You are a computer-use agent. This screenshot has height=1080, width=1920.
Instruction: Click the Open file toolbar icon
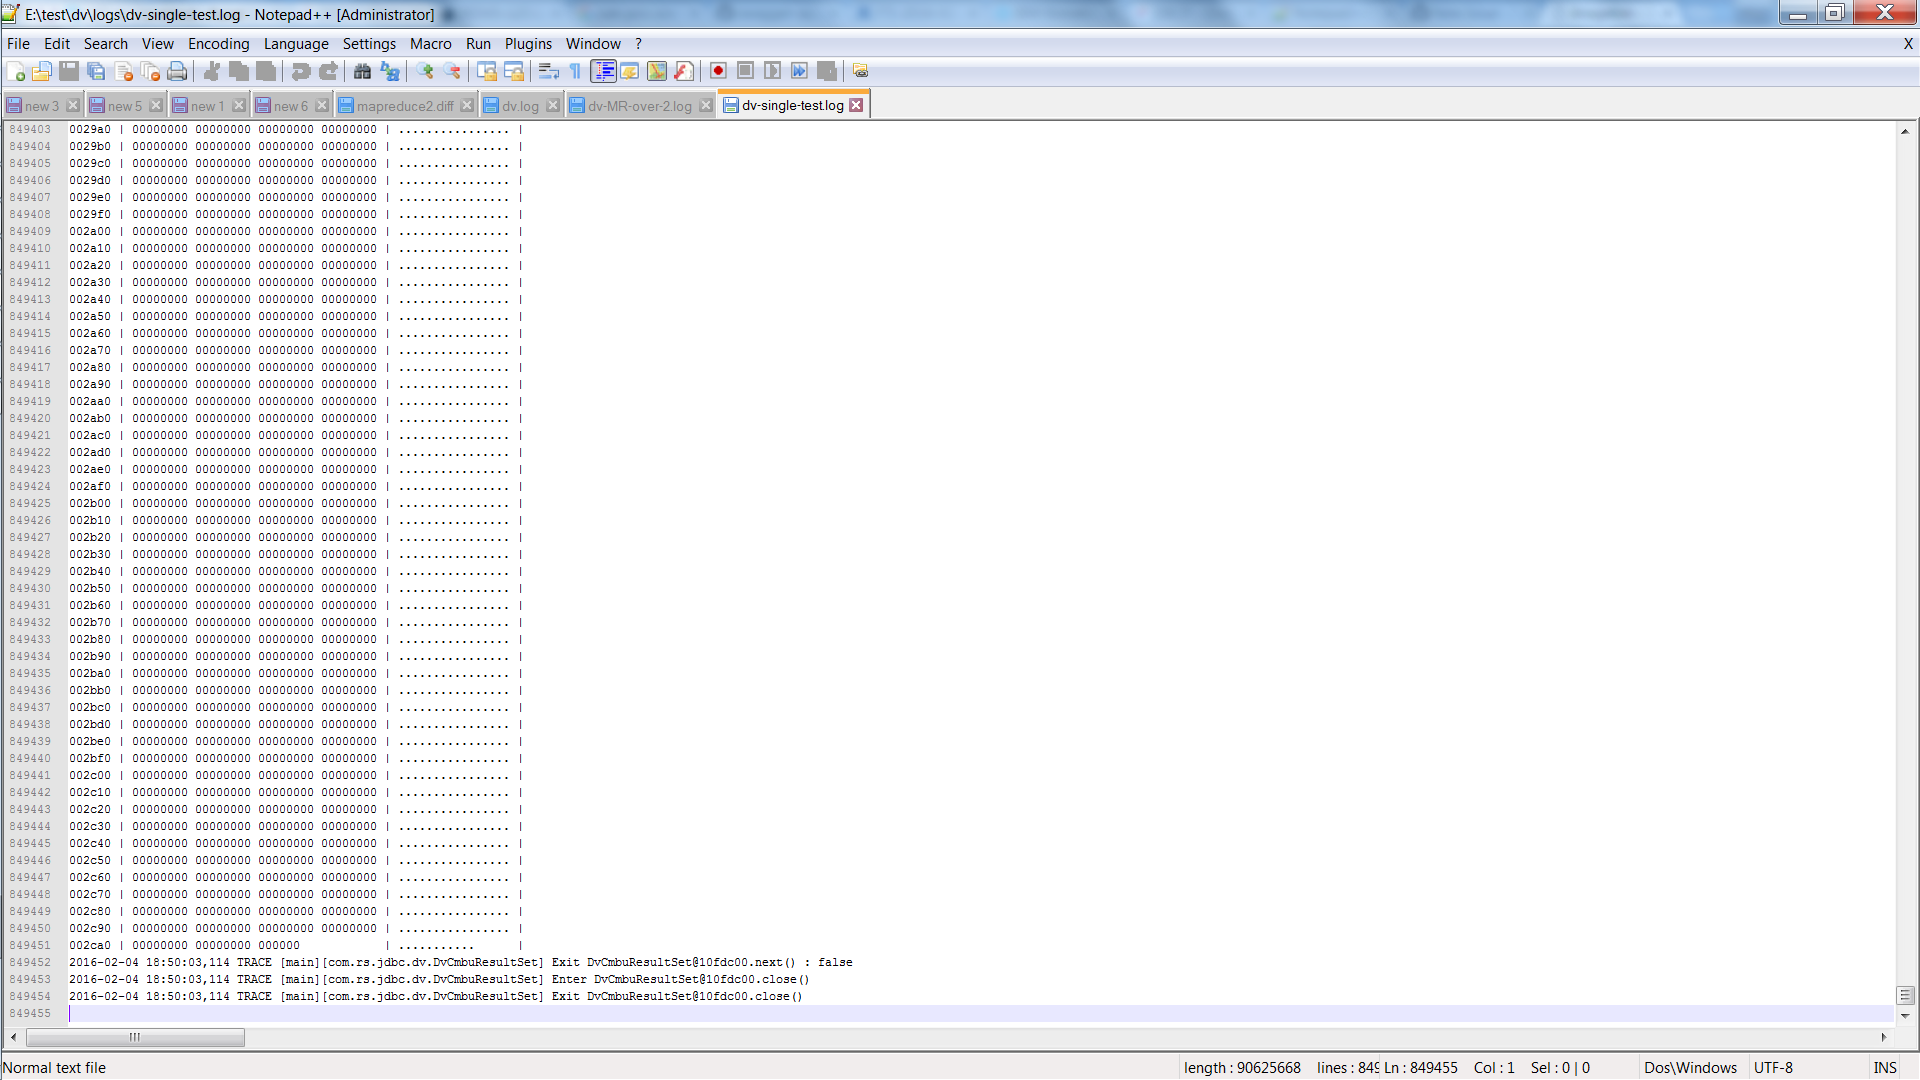[x=42, y=71]
